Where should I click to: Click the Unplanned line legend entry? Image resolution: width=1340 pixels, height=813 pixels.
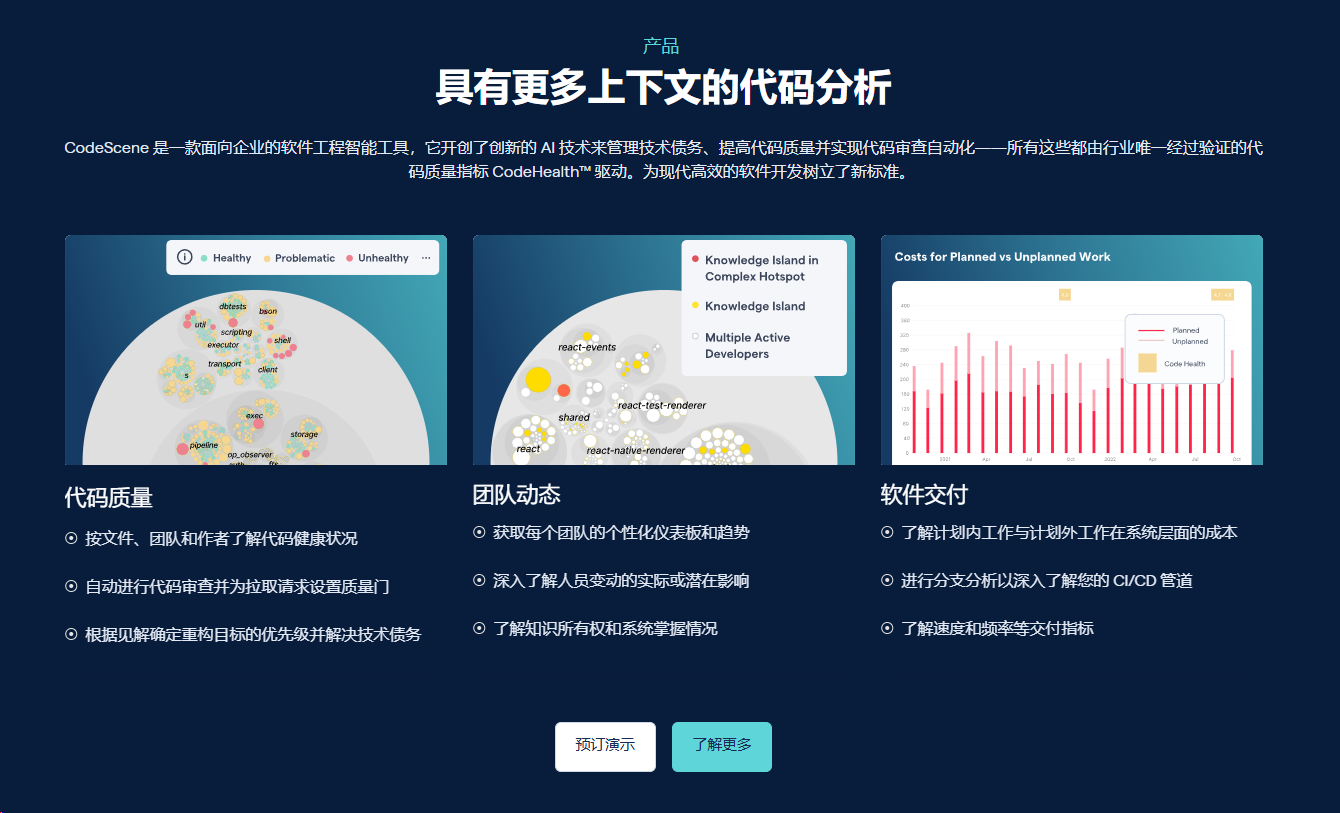pyautogui.click(x=1173, y=341)
